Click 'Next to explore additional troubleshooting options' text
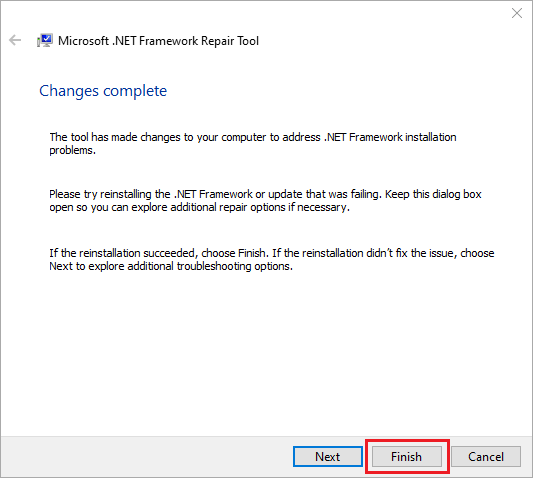Viewport: 533px width, 478px height. 171,266
